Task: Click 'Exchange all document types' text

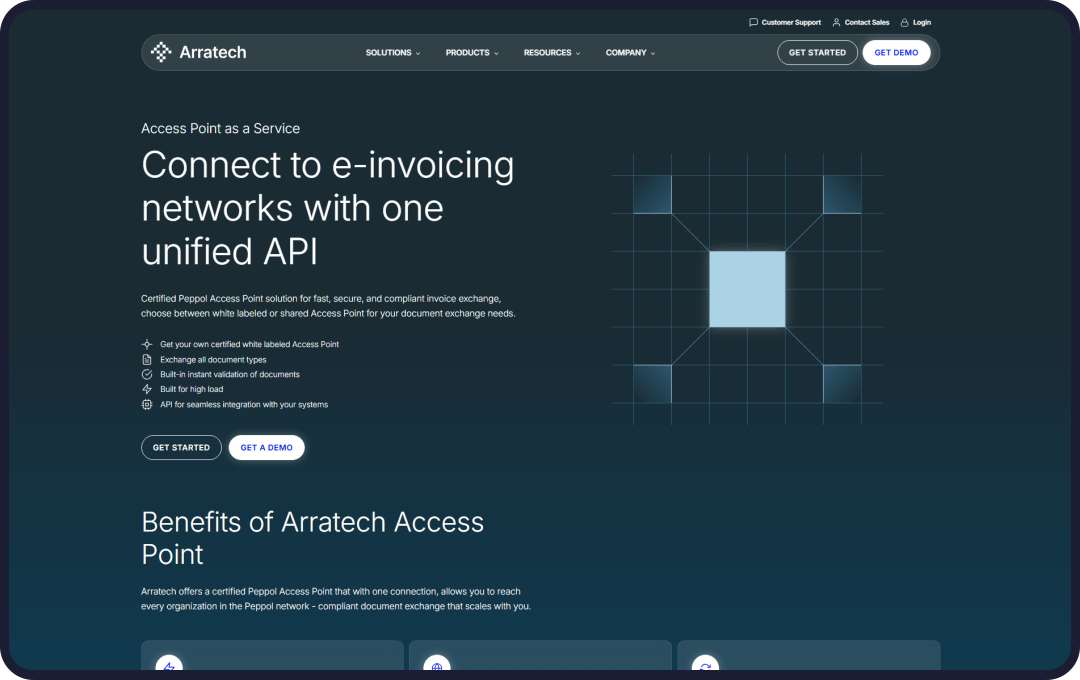Action: pos(213,360)
